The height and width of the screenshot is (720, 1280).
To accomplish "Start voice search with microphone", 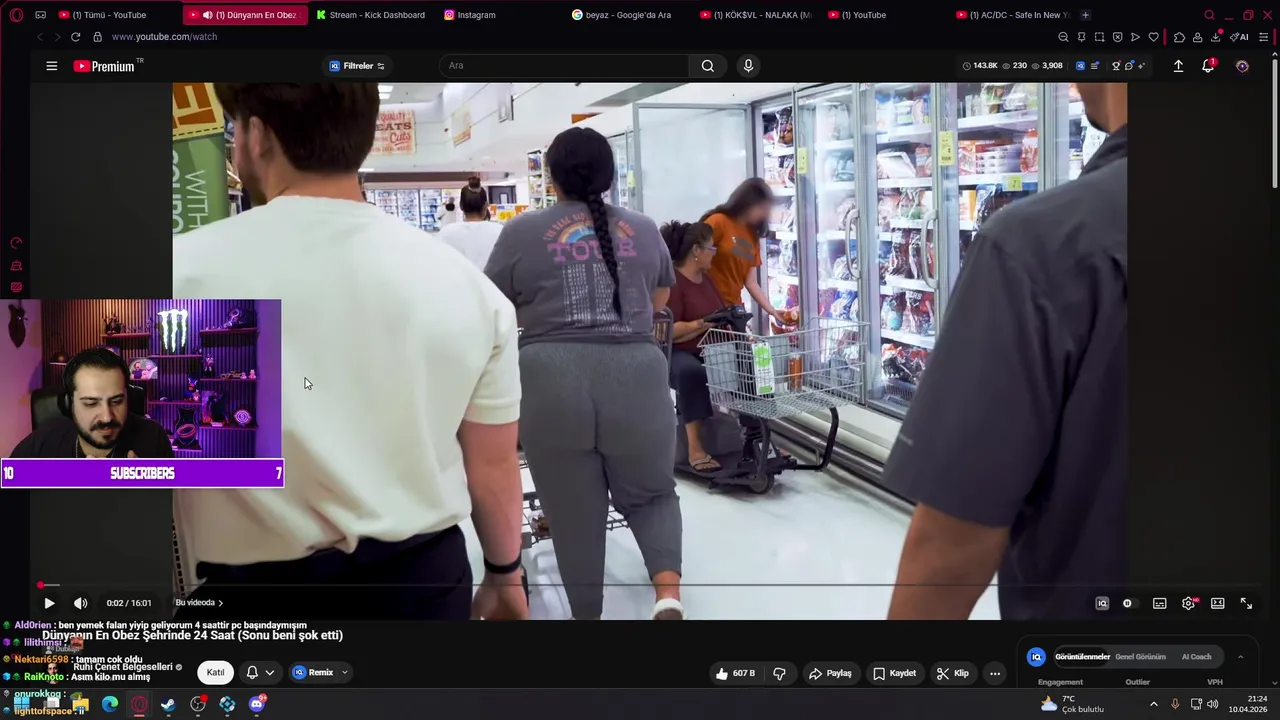I will click(x=748, y=66).
